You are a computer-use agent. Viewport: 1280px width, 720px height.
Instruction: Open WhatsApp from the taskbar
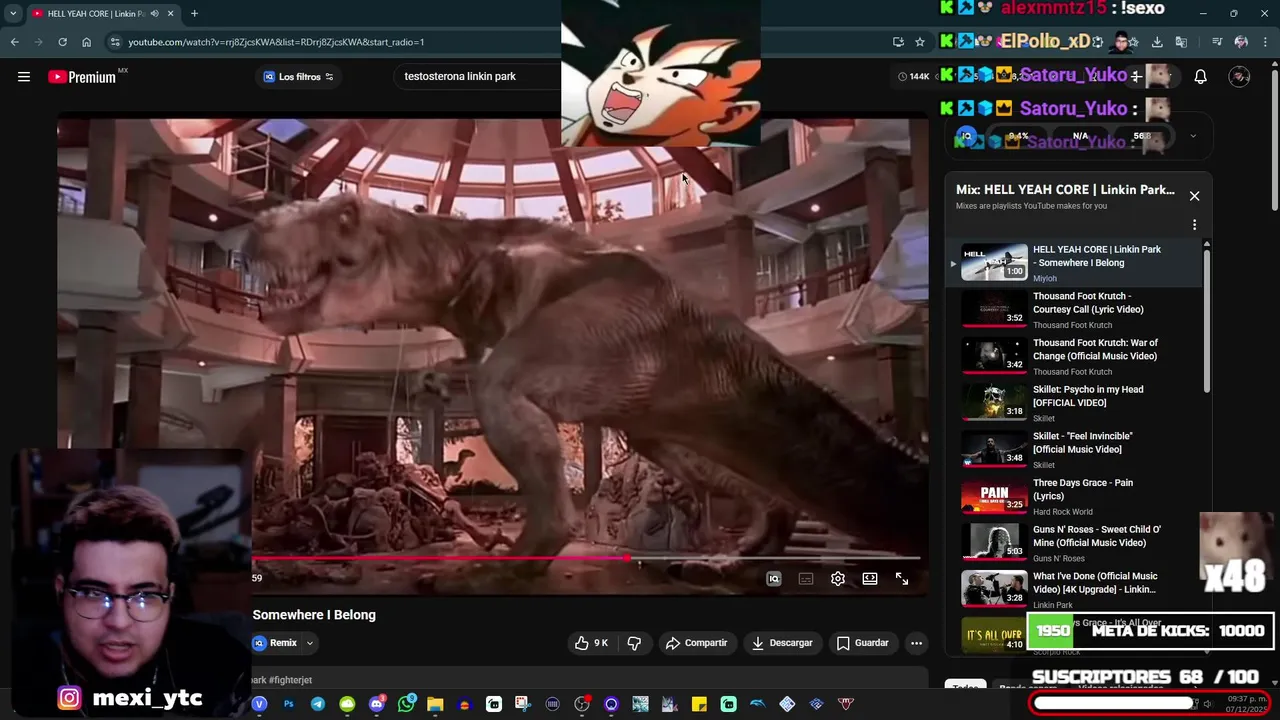(406, 704)
